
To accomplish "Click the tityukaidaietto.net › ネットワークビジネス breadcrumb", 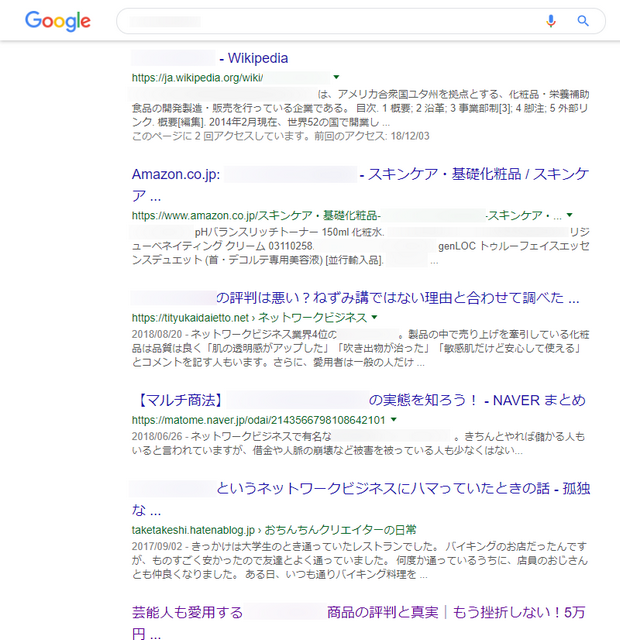I will pos(249,317).
